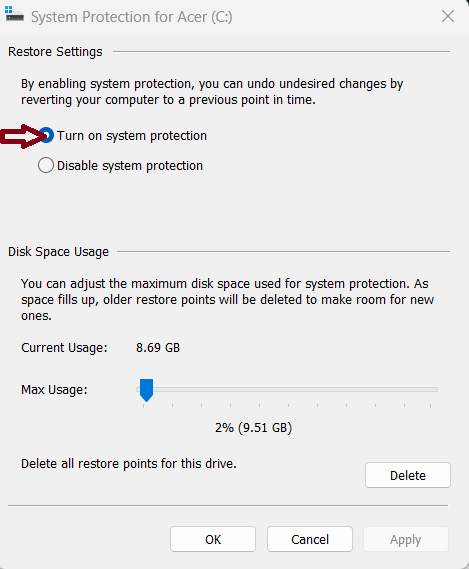Delete all restore points with the Delete button
This screenshot has width=469, height=569.
point(408,475)
